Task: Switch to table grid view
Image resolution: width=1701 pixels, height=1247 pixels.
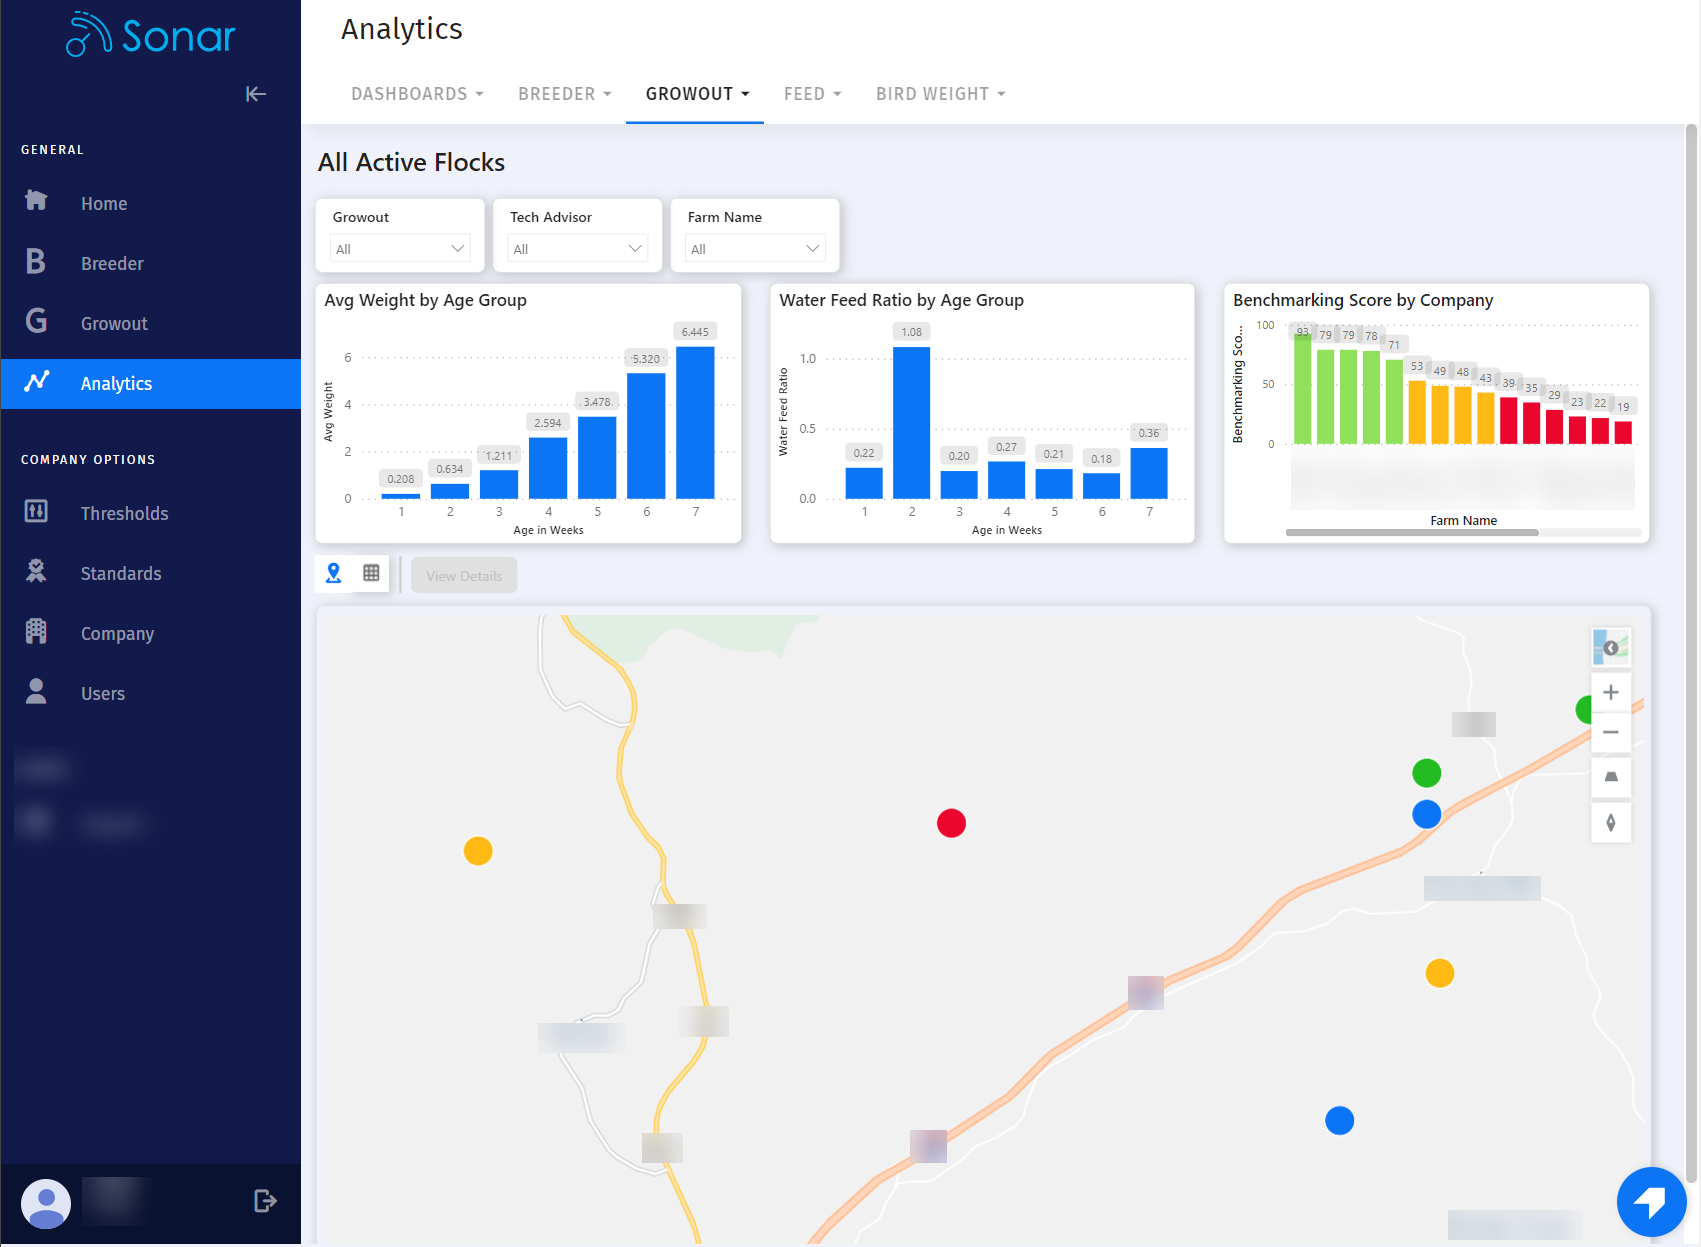Action: pos(371,573)
